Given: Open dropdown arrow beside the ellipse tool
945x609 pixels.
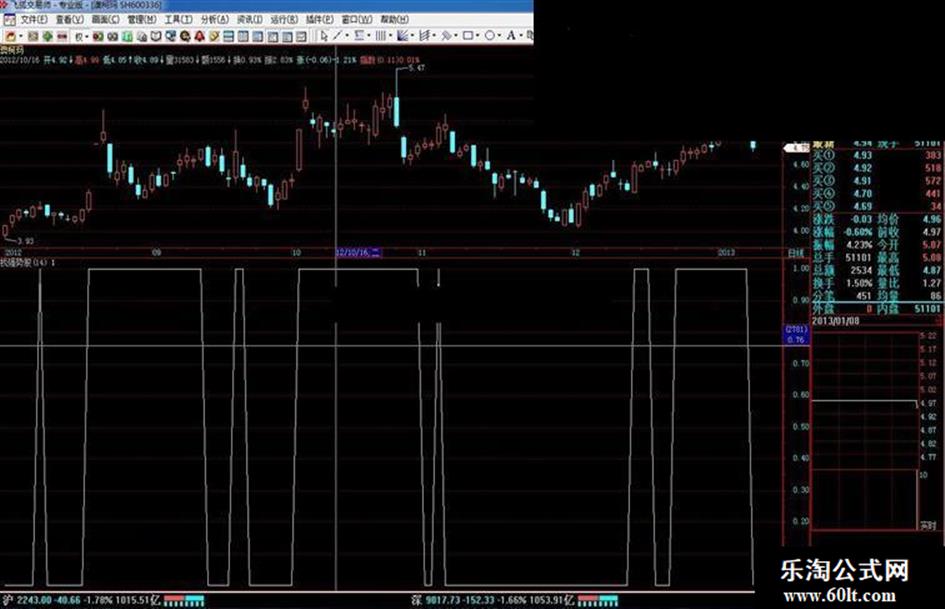Looking at the screenshot, I should tap(500, 36).
